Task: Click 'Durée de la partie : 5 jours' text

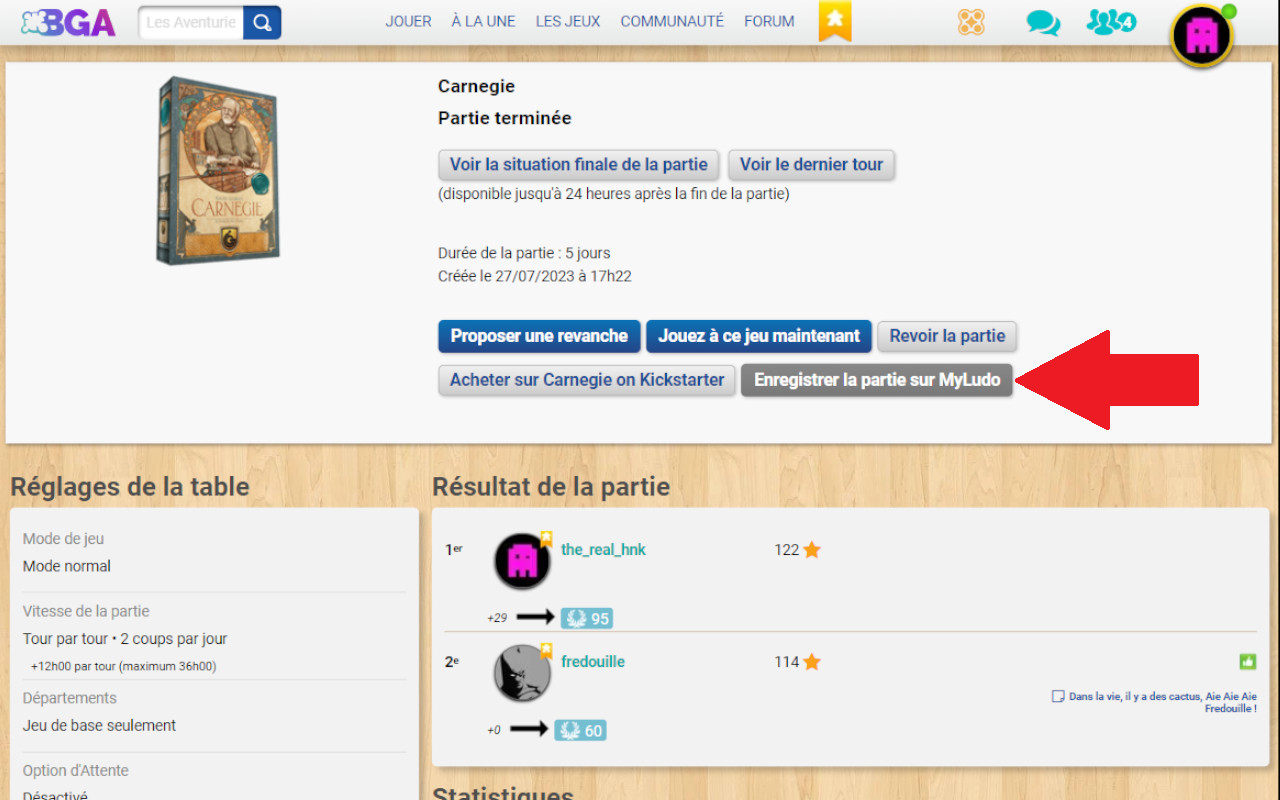Action: [524, 253]
